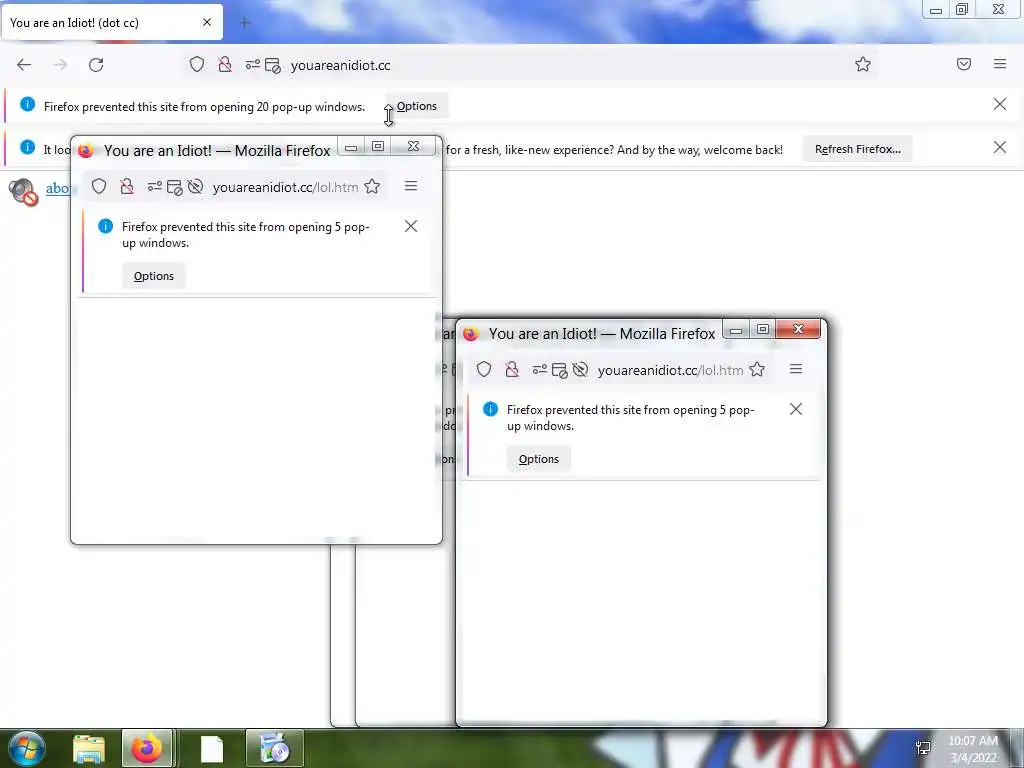The height and width of the screenshot is (768, 1024).
Task: Click URL field in left popup window
Action: [x=285, y=187]
